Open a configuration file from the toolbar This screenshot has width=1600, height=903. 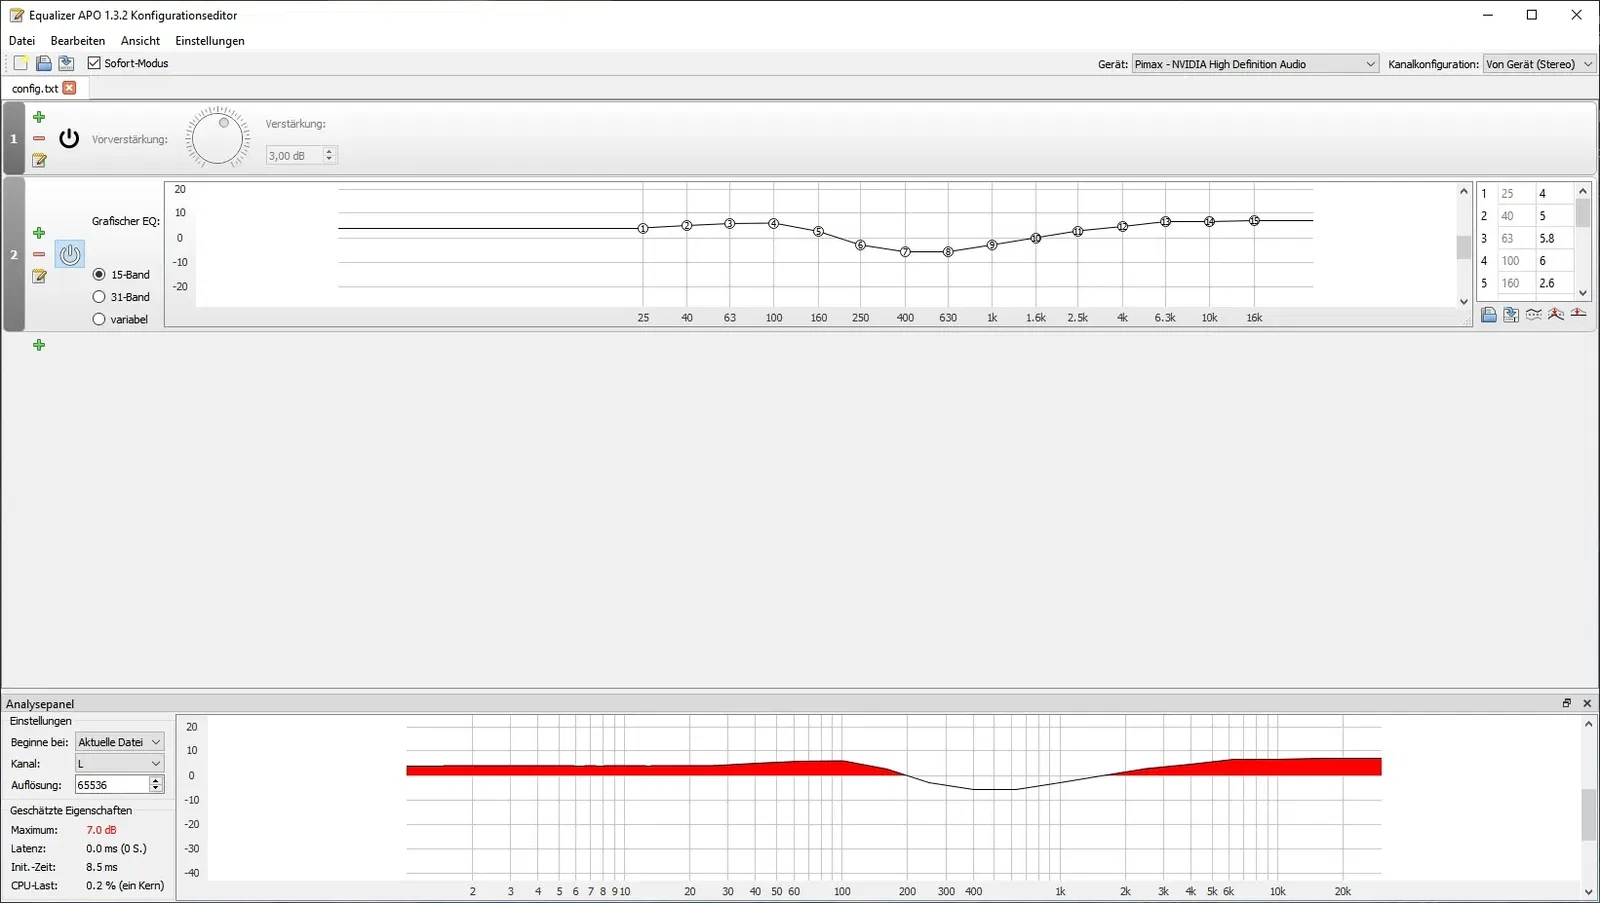tap(44, 63)
